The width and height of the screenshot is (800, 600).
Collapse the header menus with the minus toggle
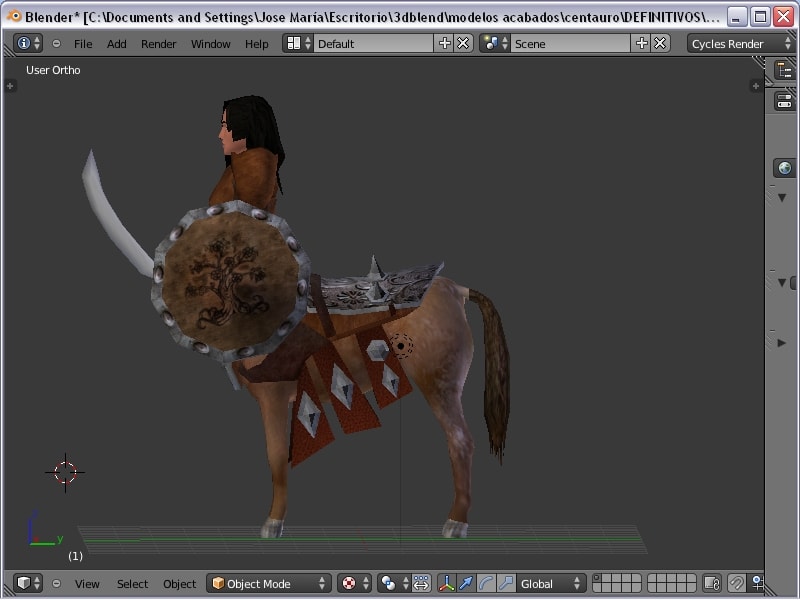[56, 43]
